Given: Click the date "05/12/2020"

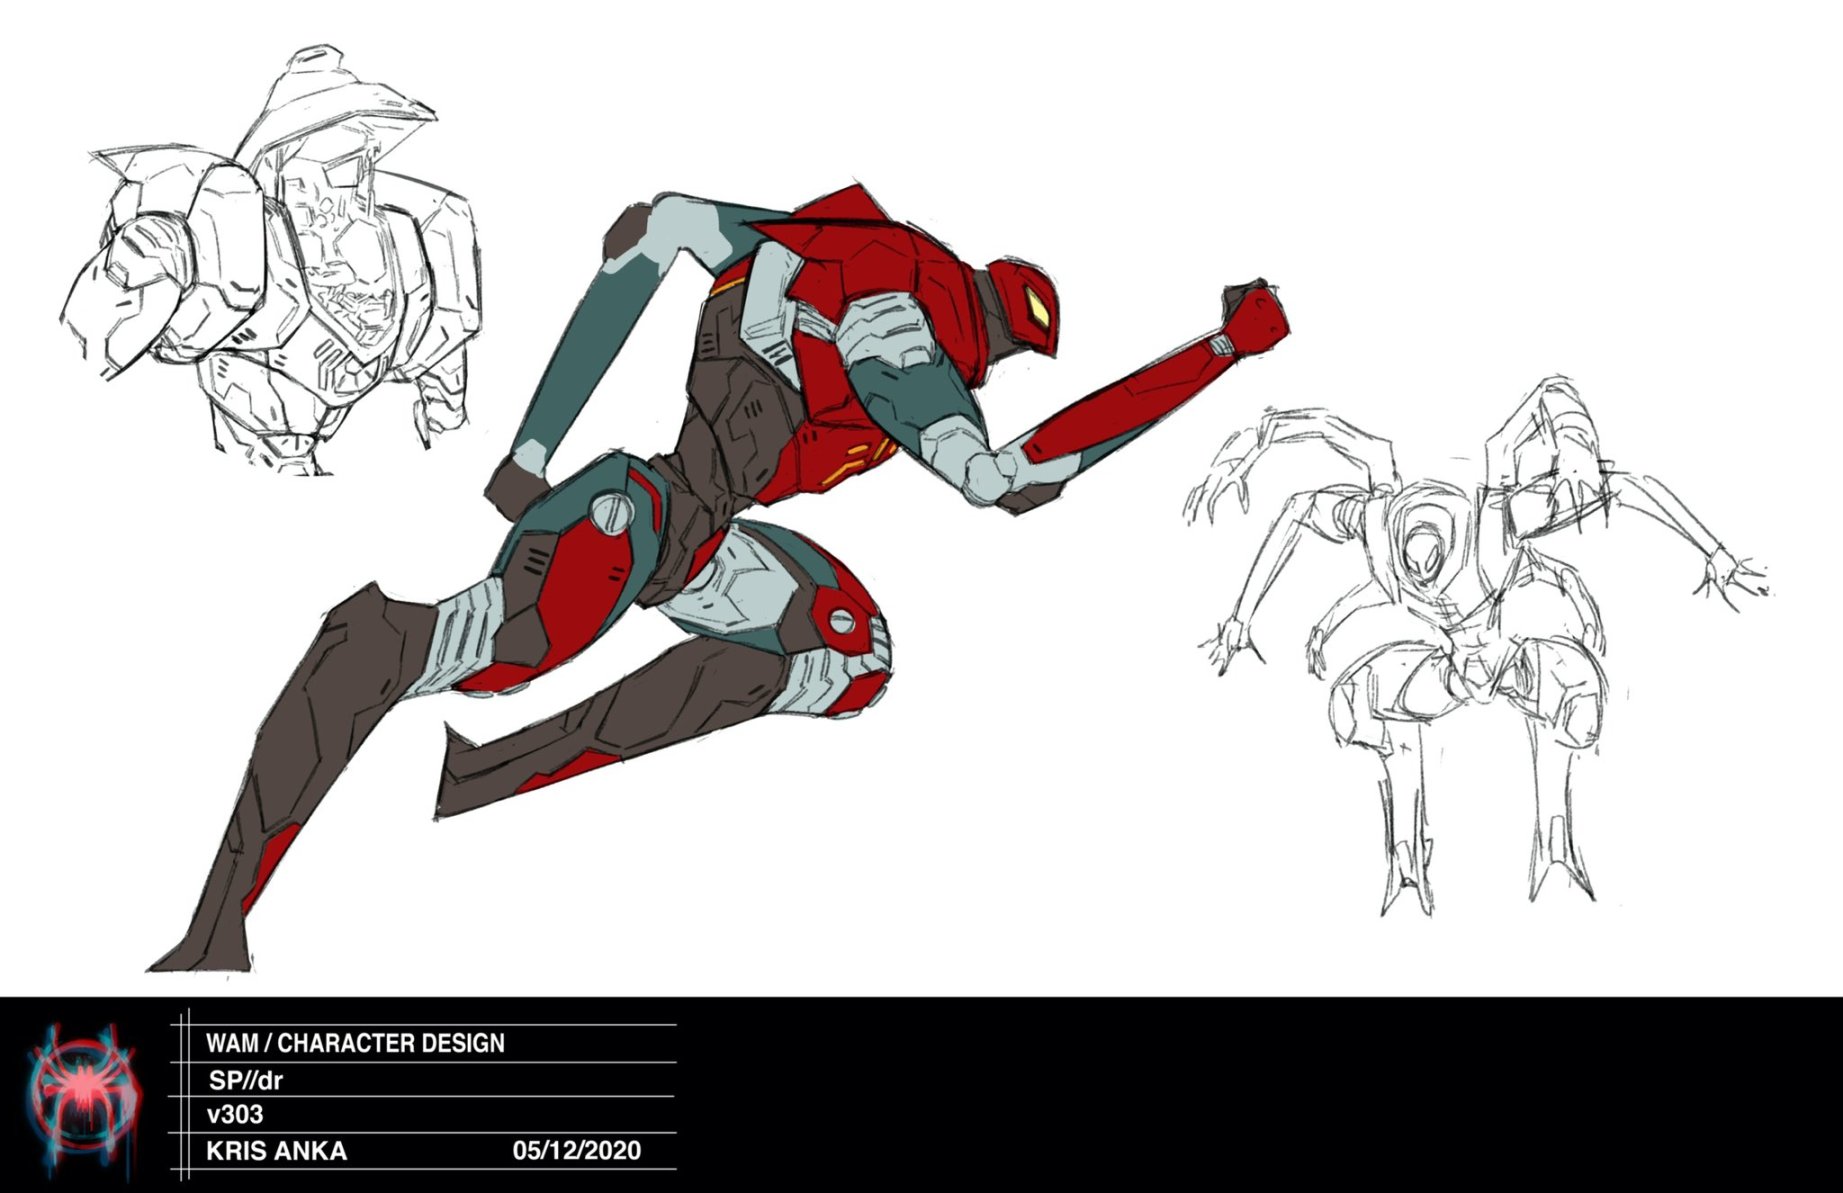Looking at the screenshot, I should point(577,1150).
